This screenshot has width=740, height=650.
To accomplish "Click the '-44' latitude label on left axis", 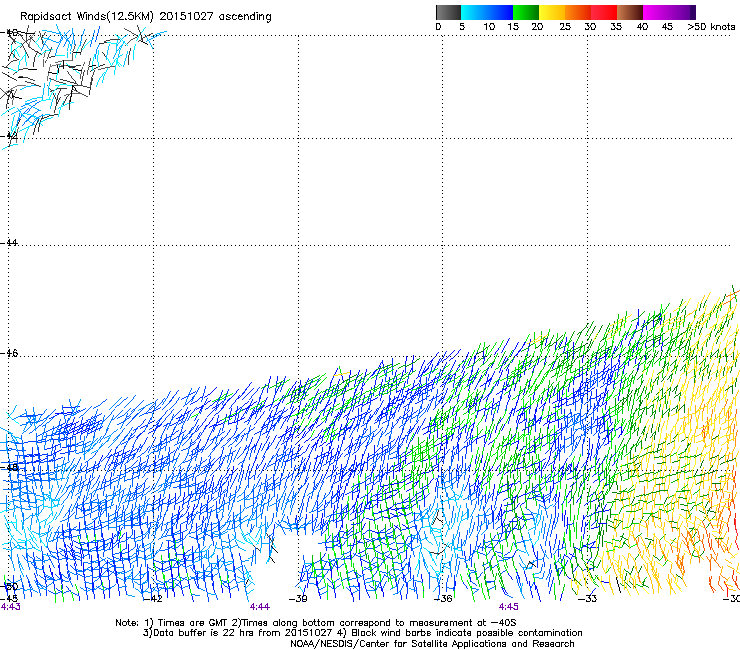I will (x=9, y=243).
